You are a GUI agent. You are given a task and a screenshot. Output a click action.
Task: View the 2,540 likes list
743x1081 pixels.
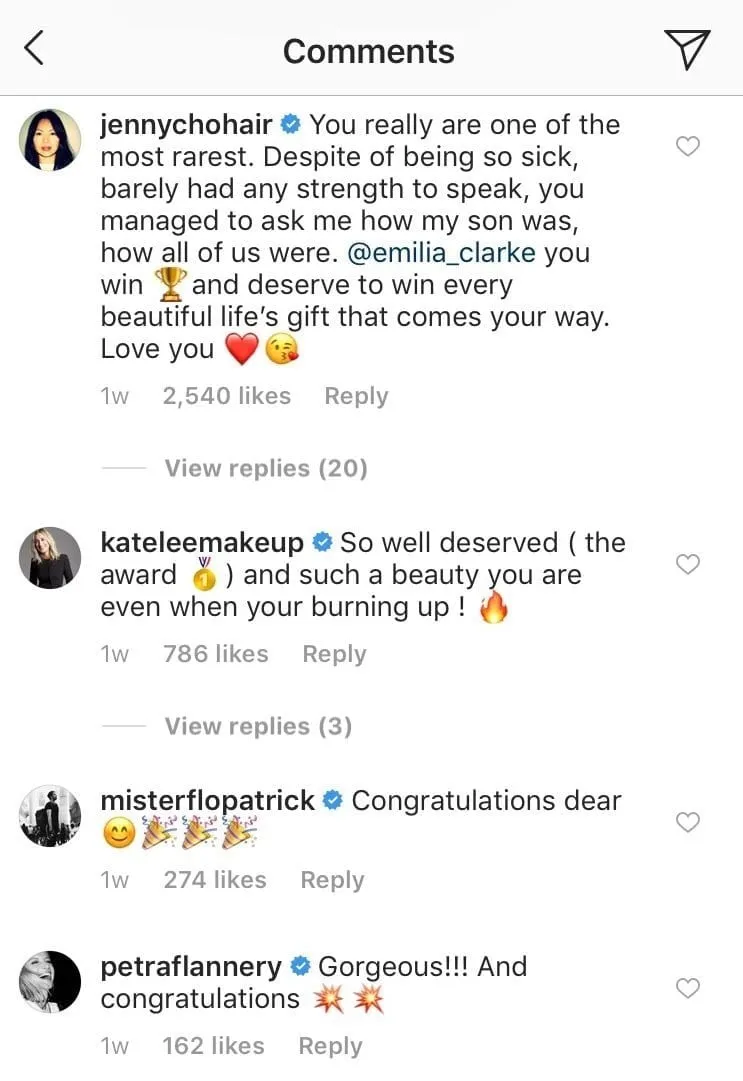point(226,396)
